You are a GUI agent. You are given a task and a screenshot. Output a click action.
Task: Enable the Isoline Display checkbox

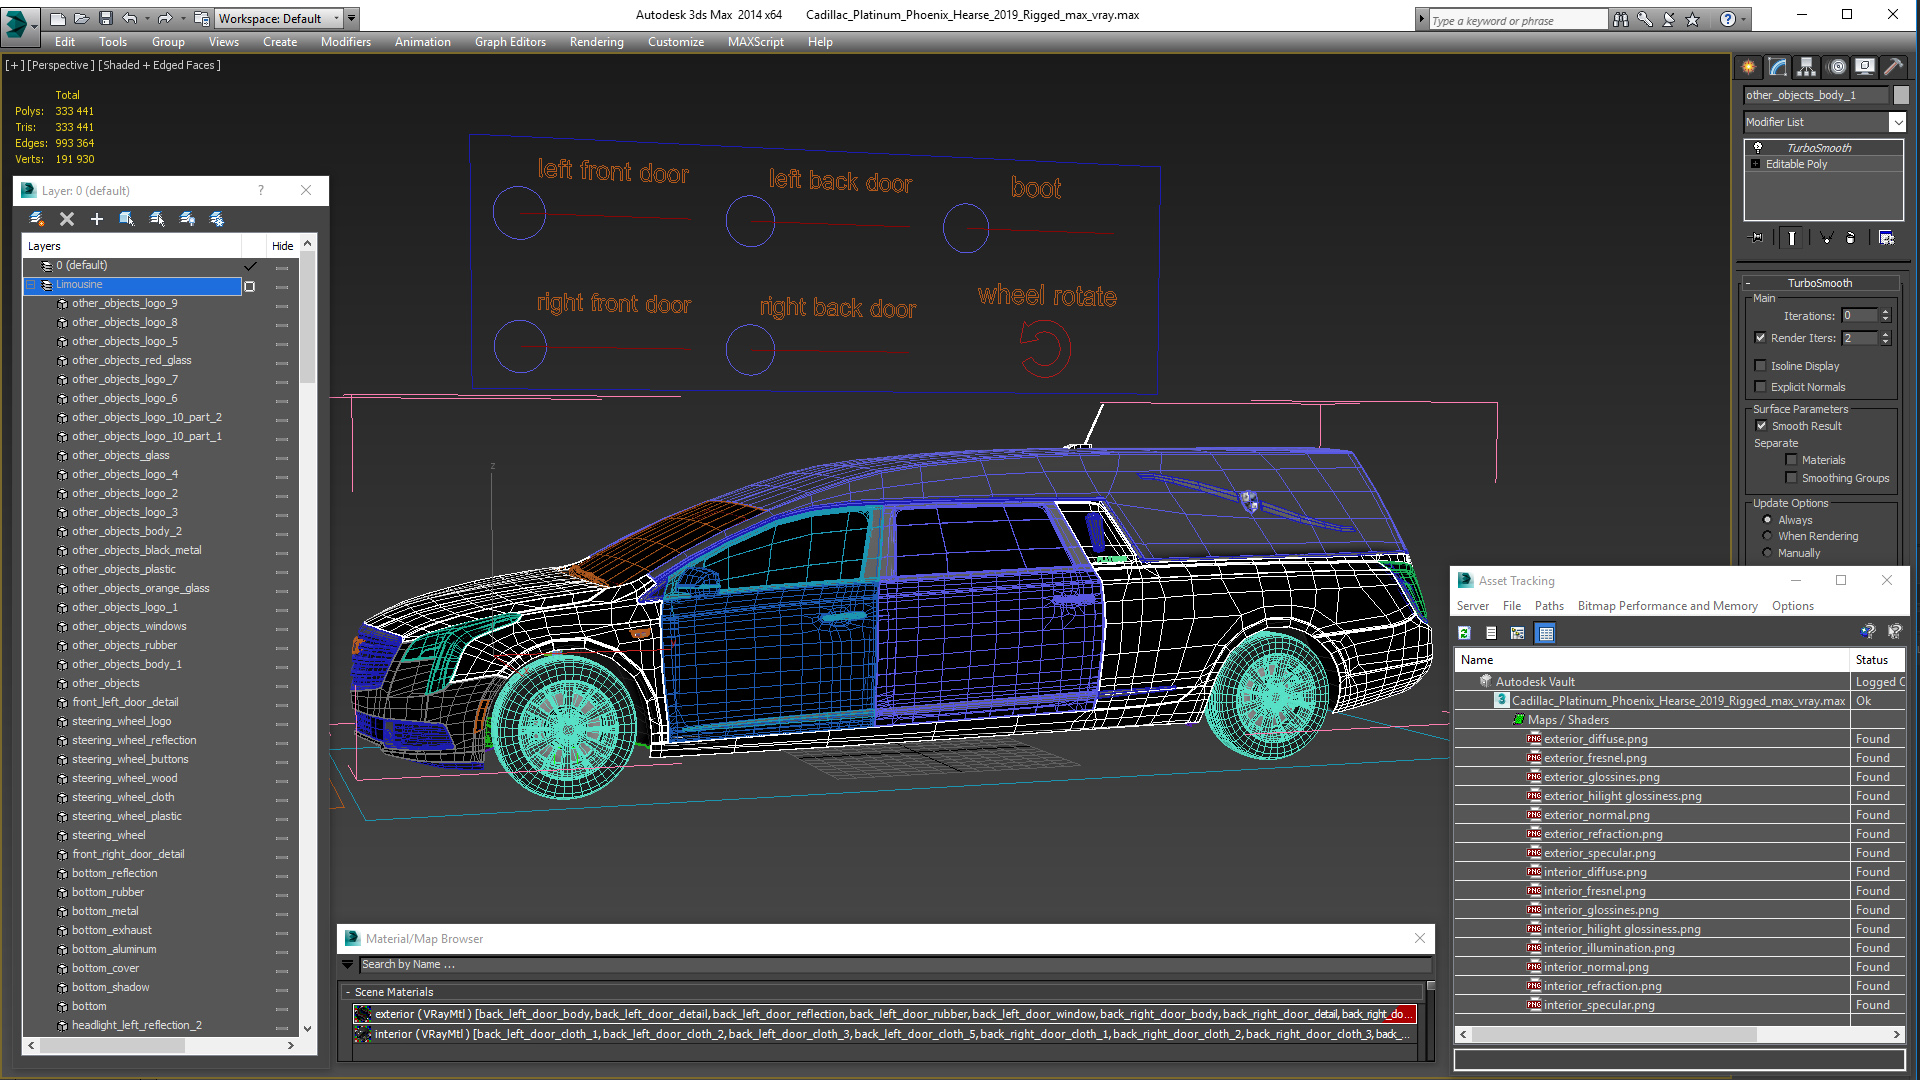click(x=1761, y=366)
